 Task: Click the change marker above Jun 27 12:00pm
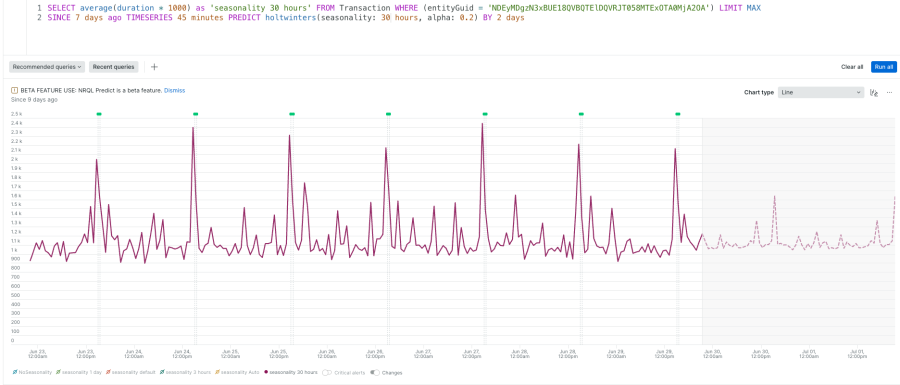tap(484, 114)
